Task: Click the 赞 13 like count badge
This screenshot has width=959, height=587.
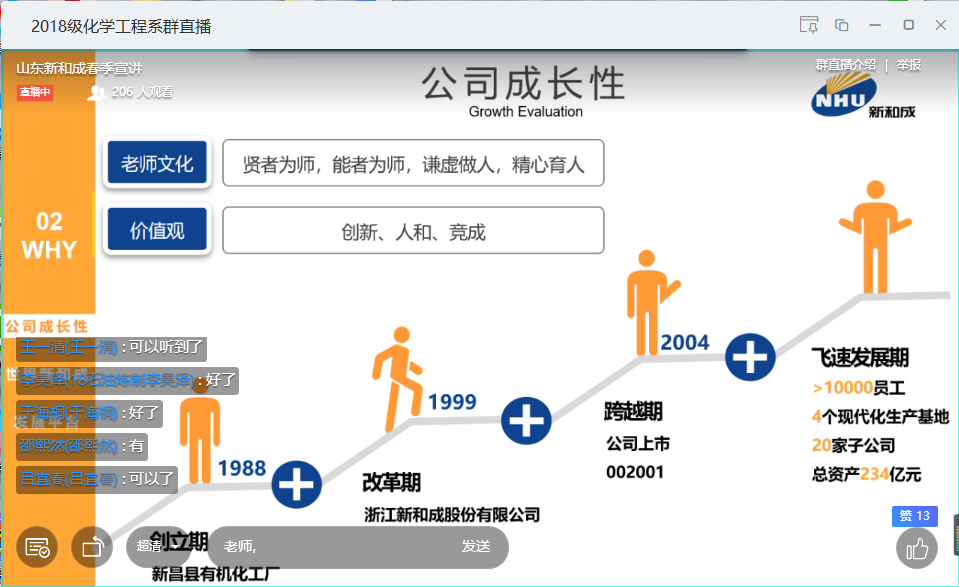Action: pos(914,516)
